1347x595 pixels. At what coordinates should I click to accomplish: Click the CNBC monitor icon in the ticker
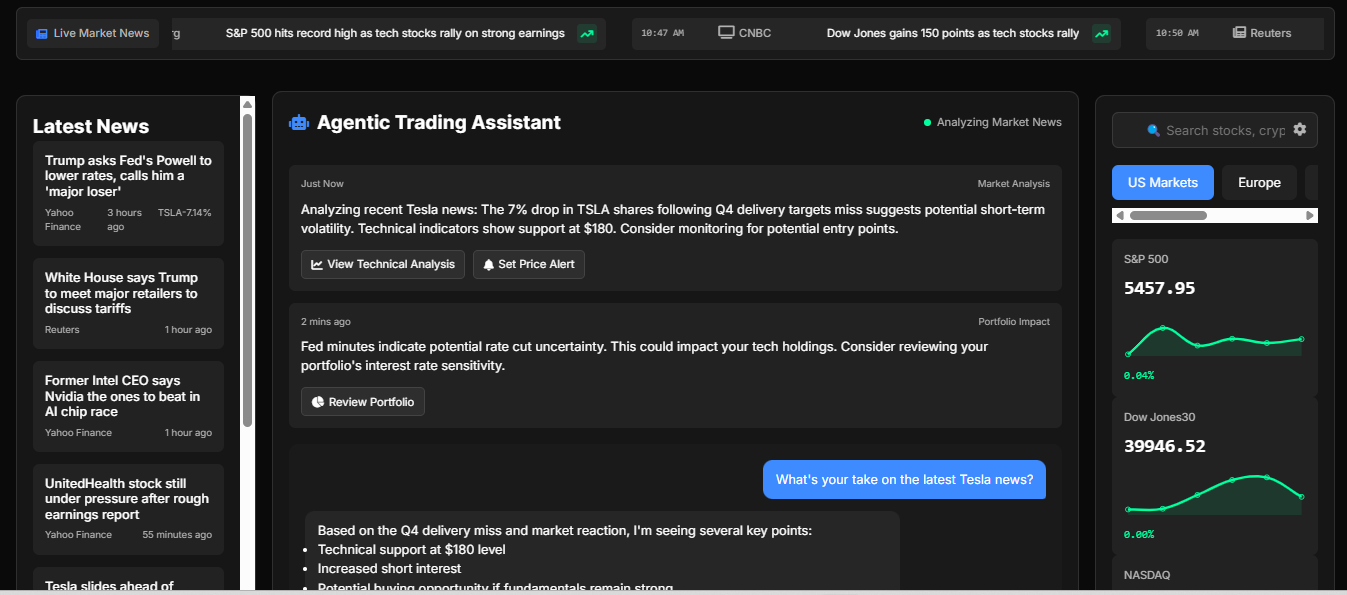[727, 33]
